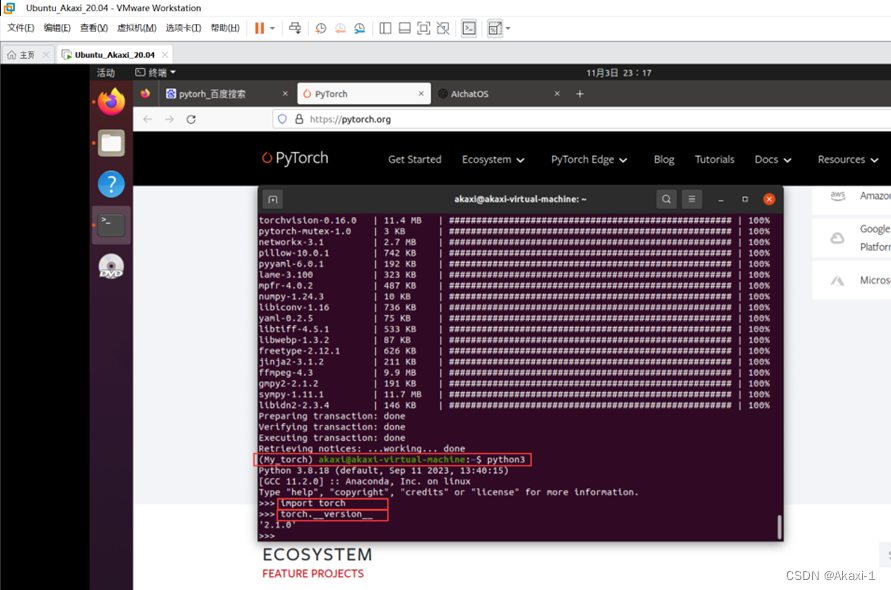Open the Get Started link

coord(415,160)
